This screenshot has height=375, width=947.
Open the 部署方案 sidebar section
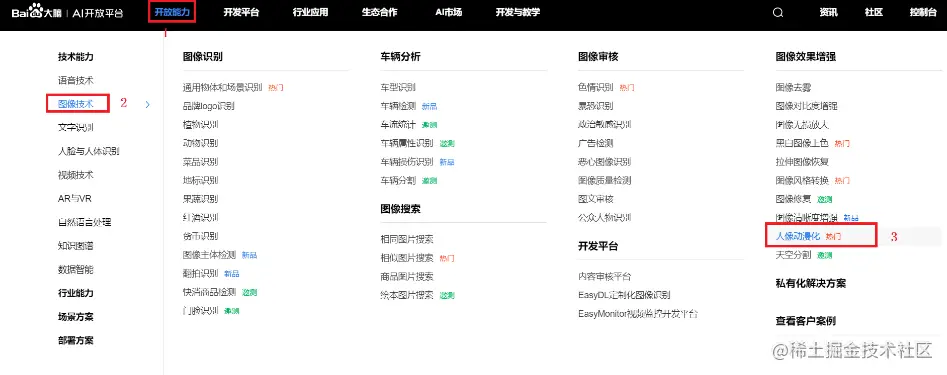(x=75, y=340)
